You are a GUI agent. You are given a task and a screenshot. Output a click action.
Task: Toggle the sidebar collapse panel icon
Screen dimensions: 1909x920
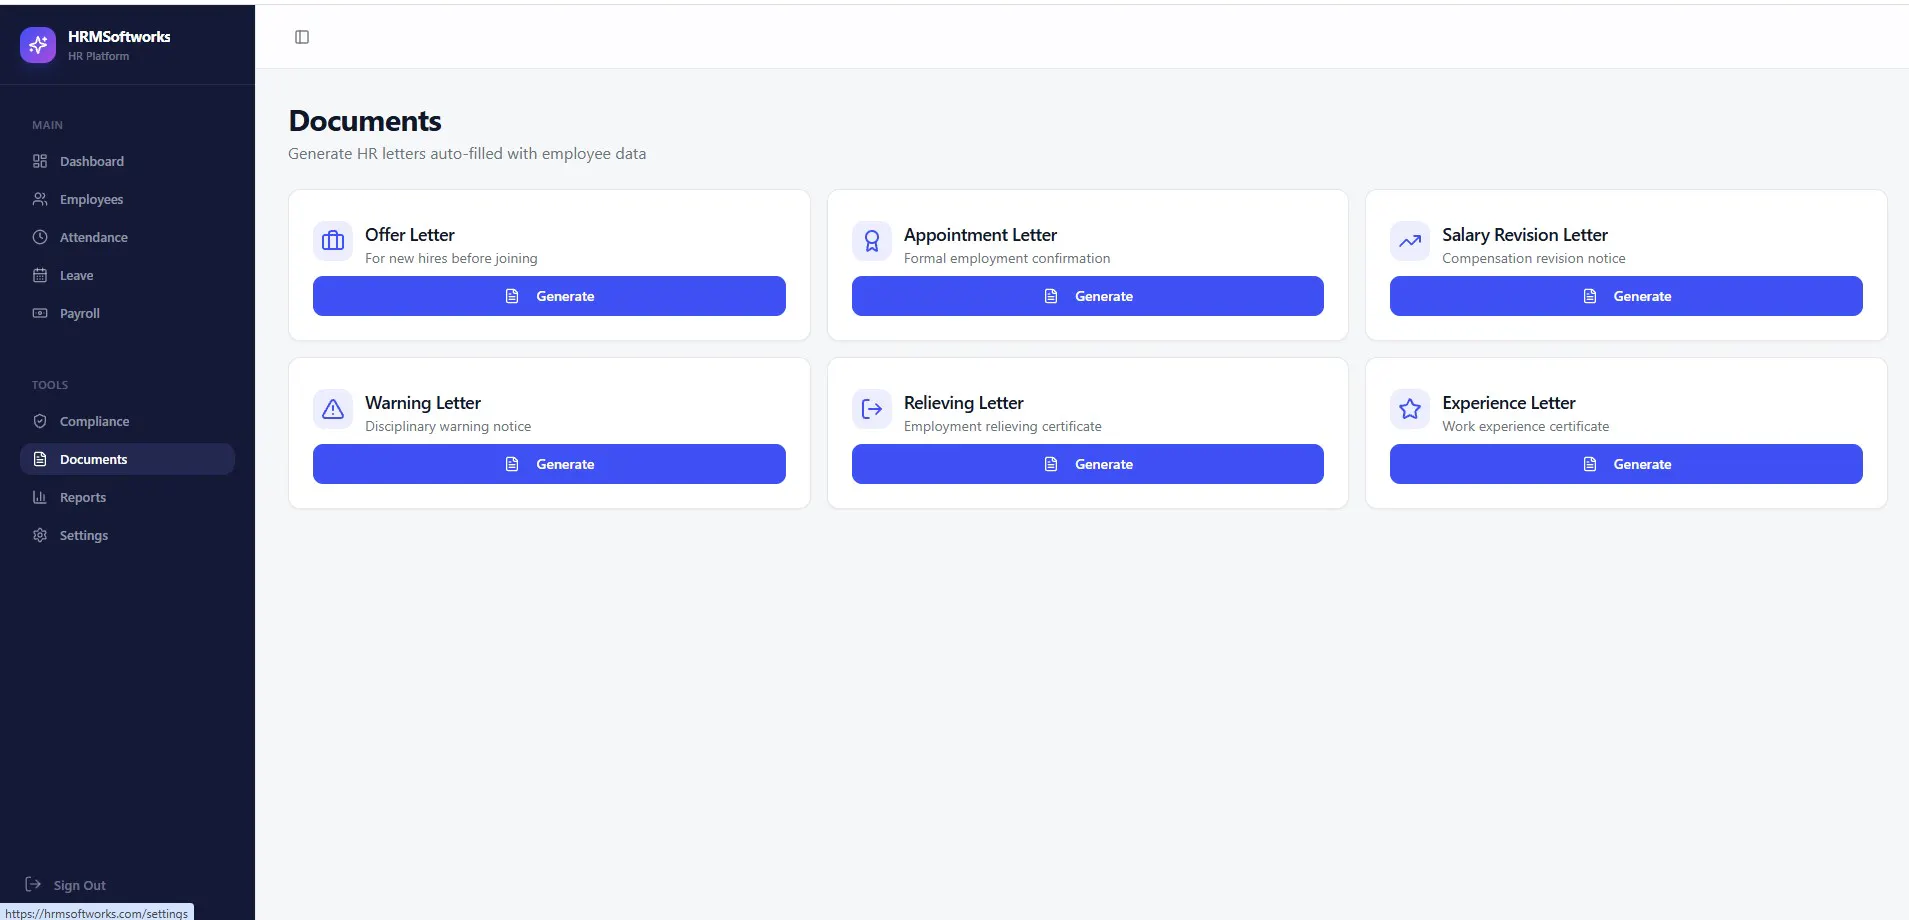(302, 37)
